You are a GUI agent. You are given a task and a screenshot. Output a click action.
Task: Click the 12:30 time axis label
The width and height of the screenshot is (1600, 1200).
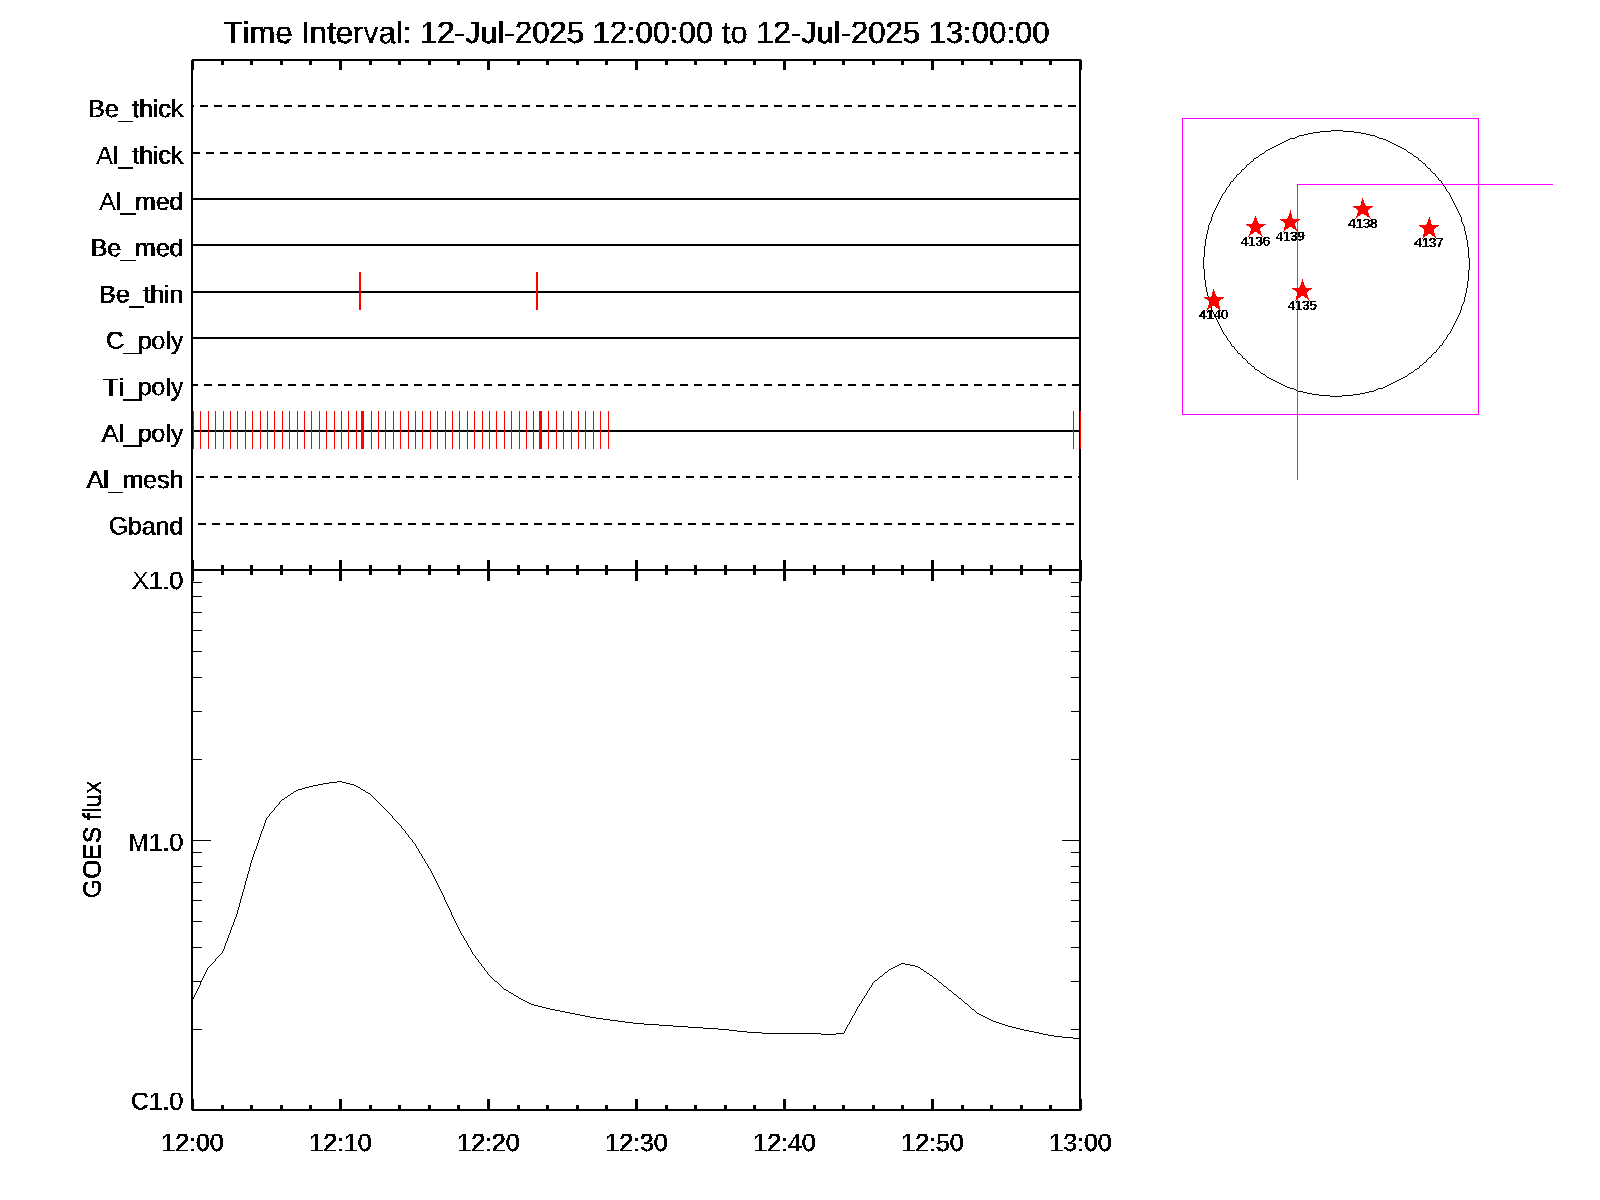(x=636, y=1143)
